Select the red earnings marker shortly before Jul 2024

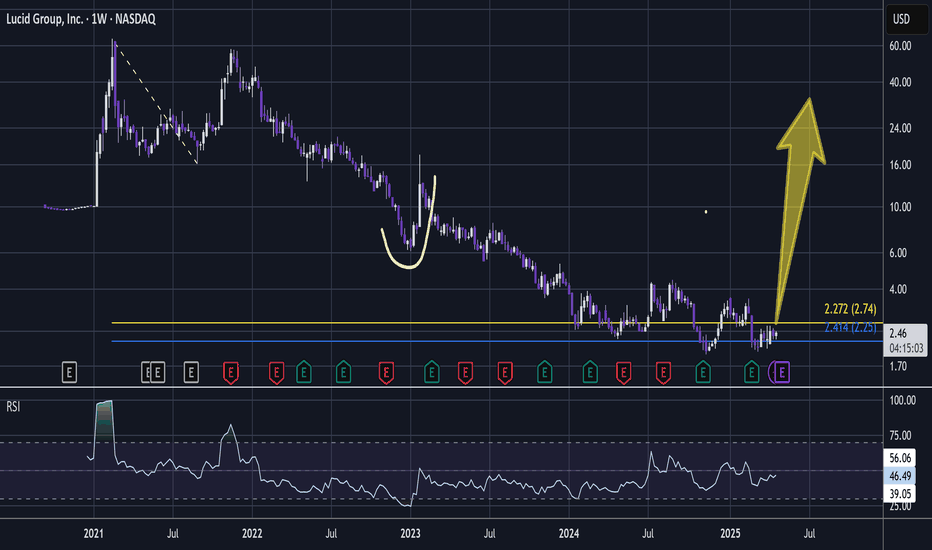(624, 373)
